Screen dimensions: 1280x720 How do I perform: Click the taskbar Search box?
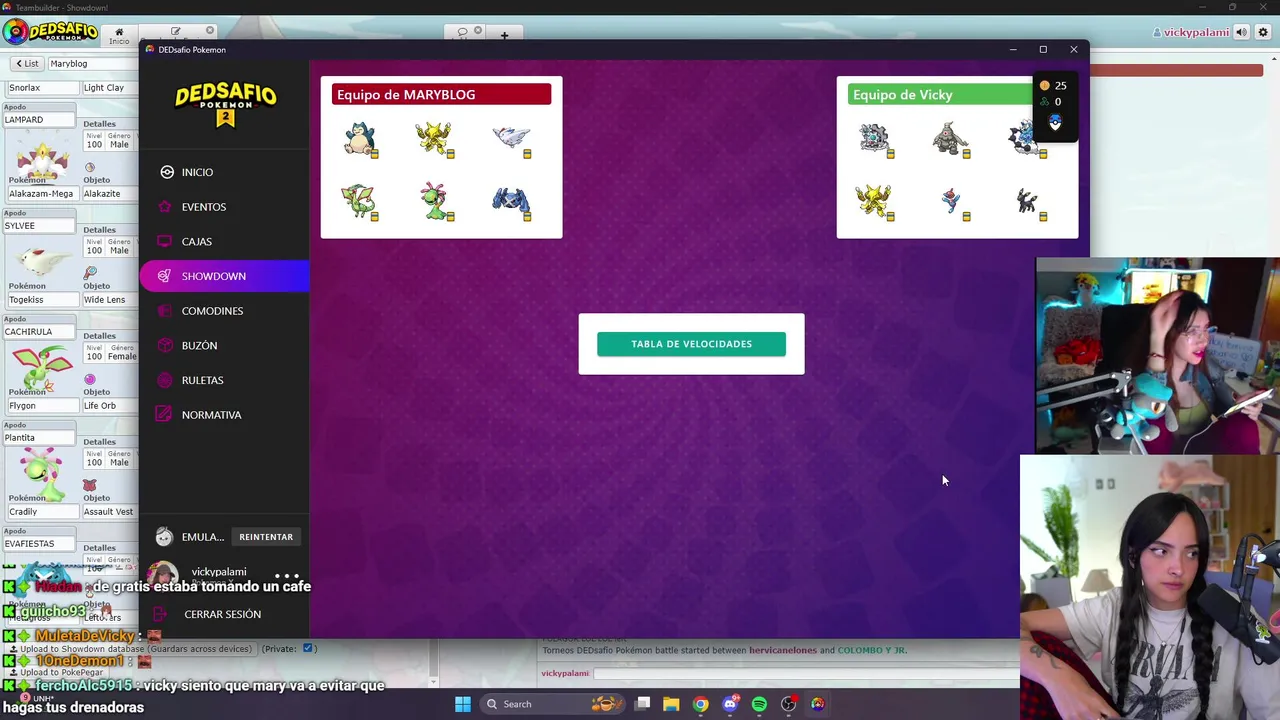pyautogui.click(x=552, y=704)
